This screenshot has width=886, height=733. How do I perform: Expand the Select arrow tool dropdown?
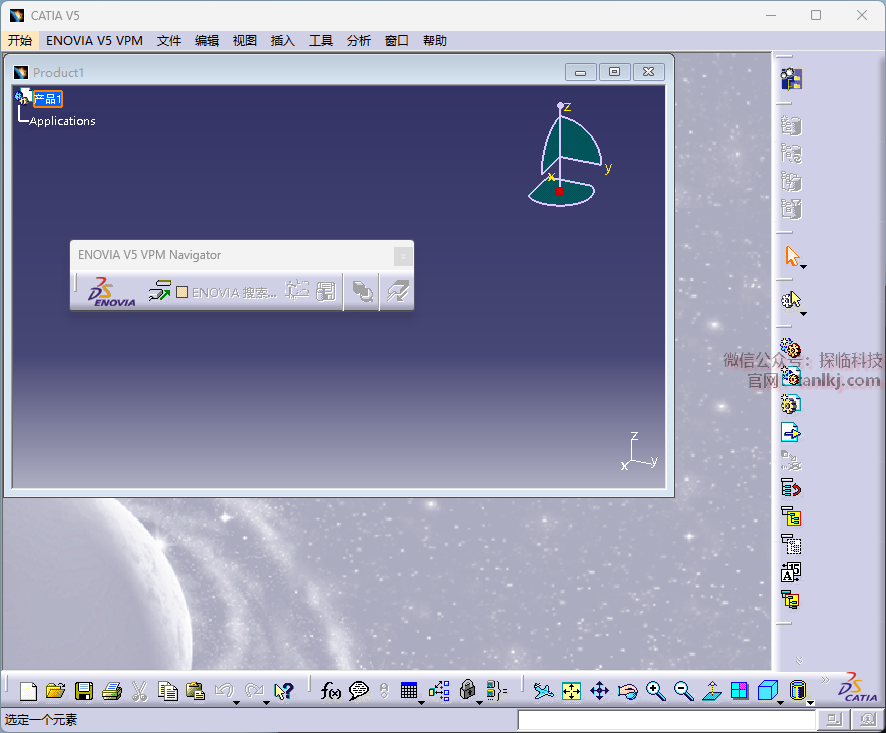point(803,266)
